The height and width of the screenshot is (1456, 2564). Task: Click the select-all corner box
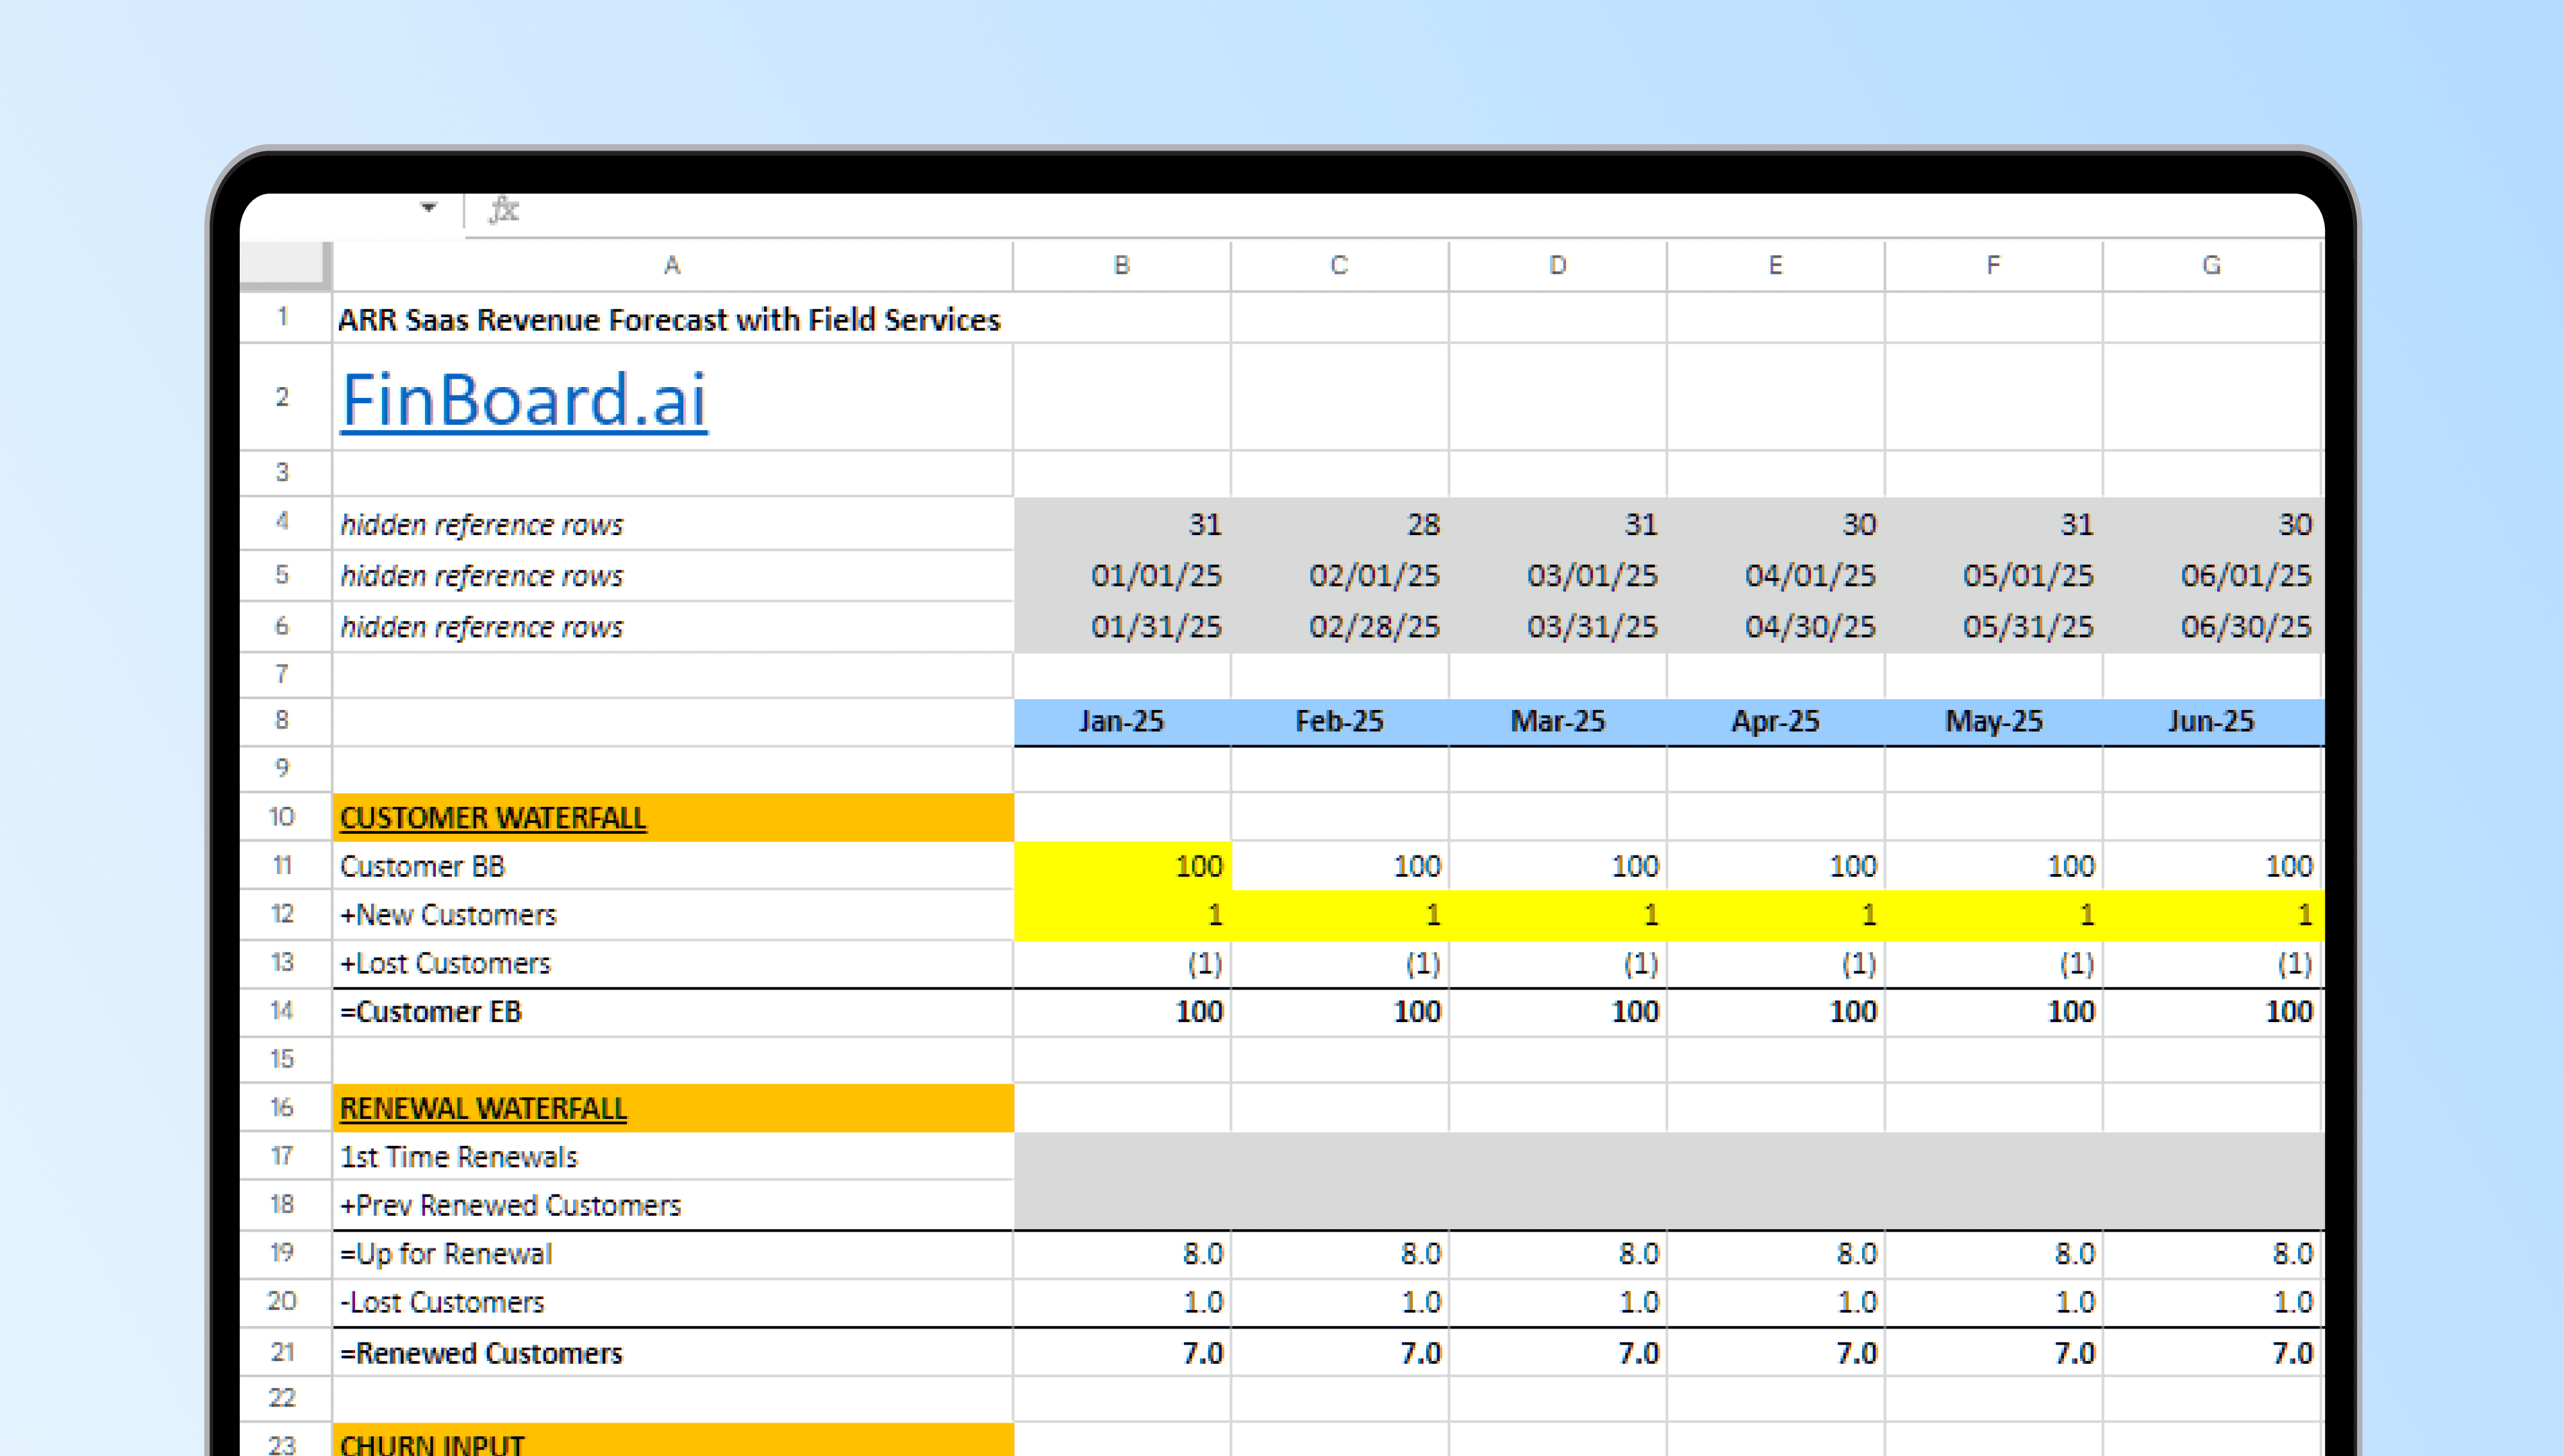pos(285,265)
